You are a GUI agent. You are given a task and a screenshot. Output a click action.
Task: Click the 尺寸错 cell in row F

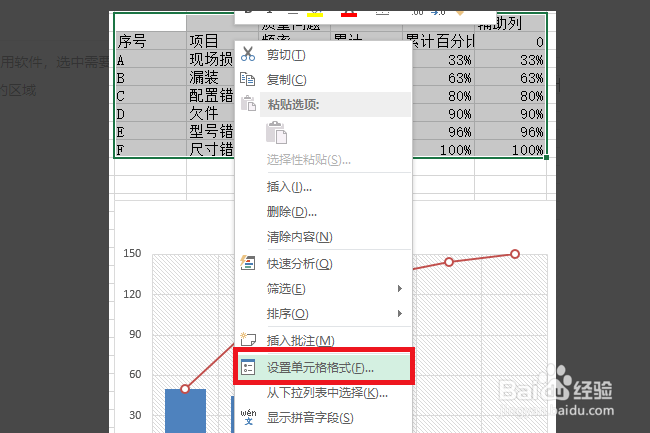coord(211,148)
